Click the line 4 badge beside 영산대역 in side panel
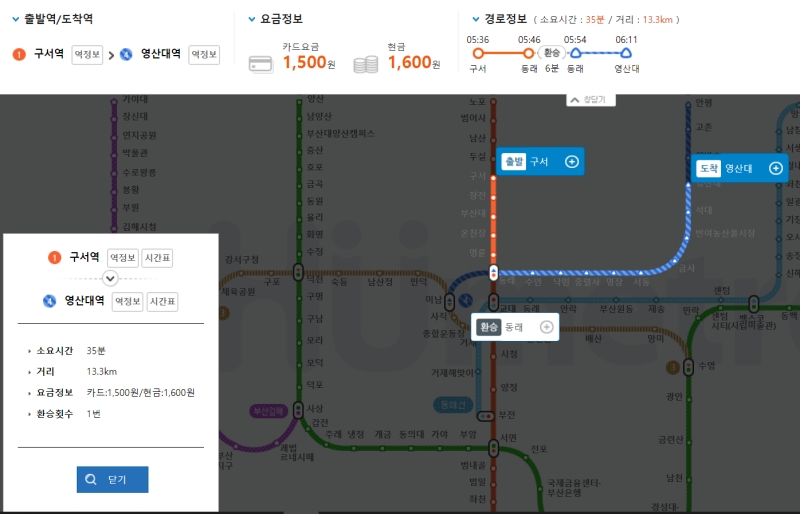Viewport: 800px width, 514px height. (x=49, y=301)
